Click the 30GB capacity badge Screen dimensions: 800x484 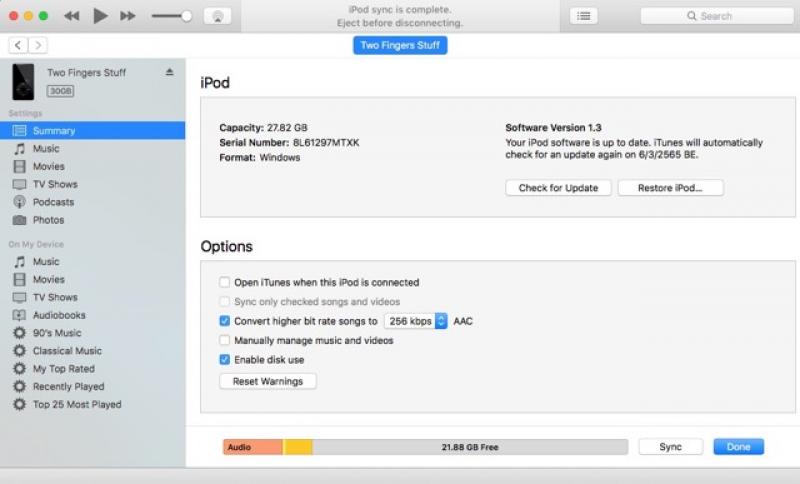coord(61,91)
